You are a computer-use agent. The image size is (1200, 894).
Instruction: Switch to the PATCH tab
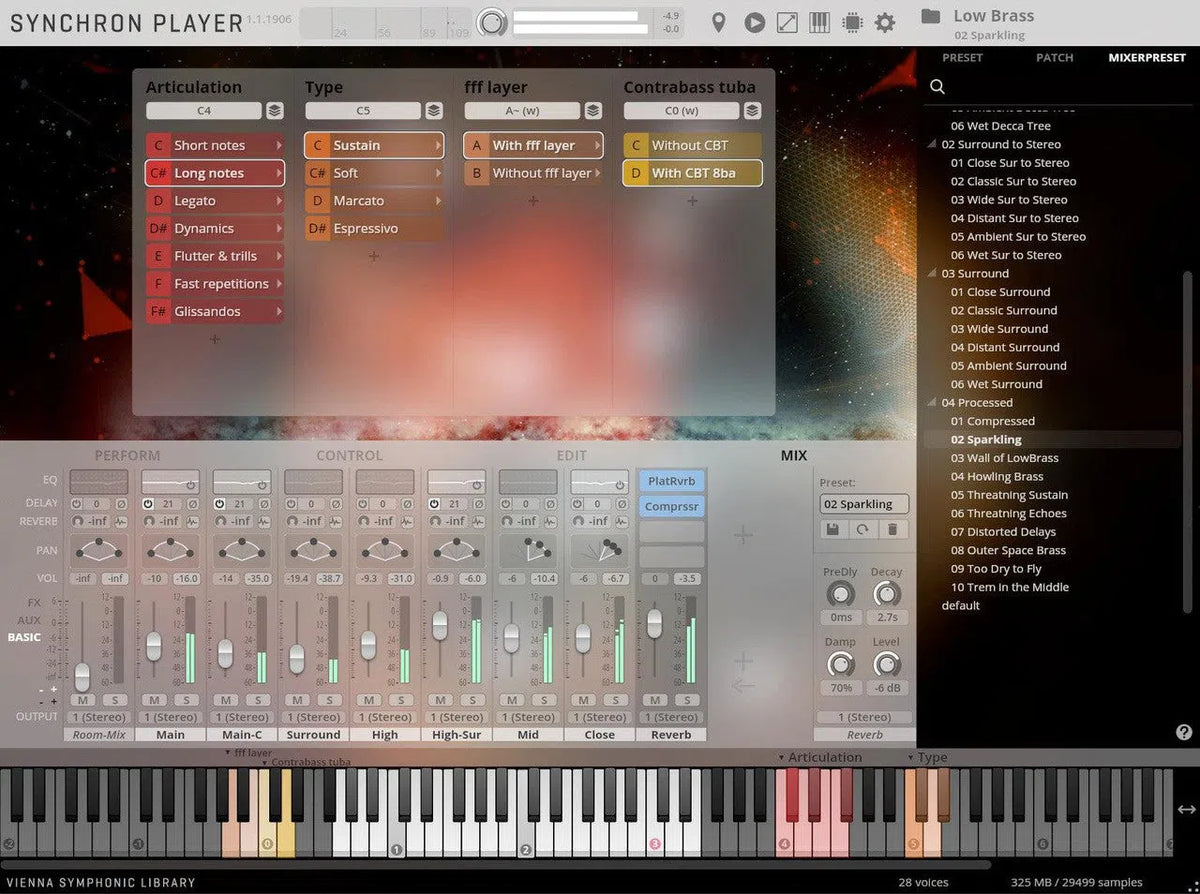pos(1054,58)
